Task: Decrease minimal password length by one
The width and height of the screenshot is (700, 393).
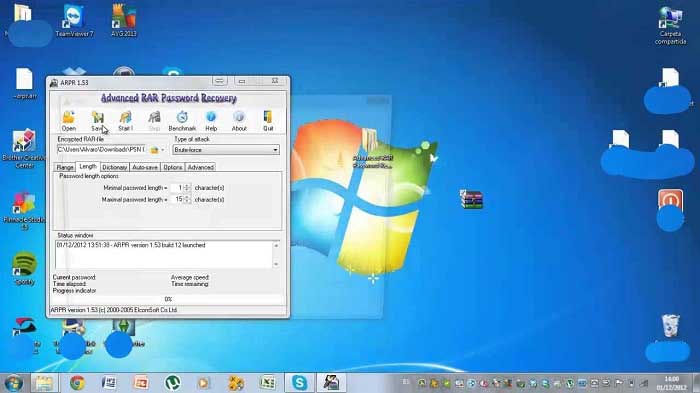Action: point(187,190)
